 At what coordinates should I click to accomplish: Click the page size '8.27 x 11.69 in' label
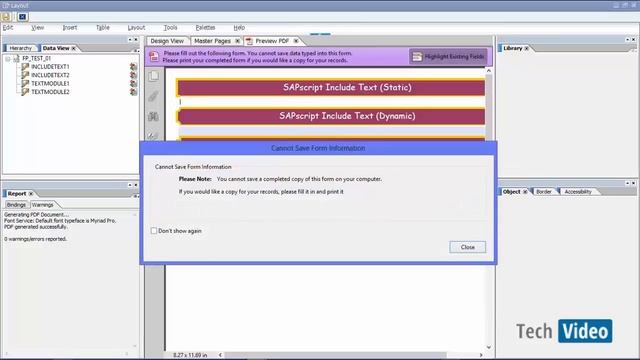coord(190,355)
